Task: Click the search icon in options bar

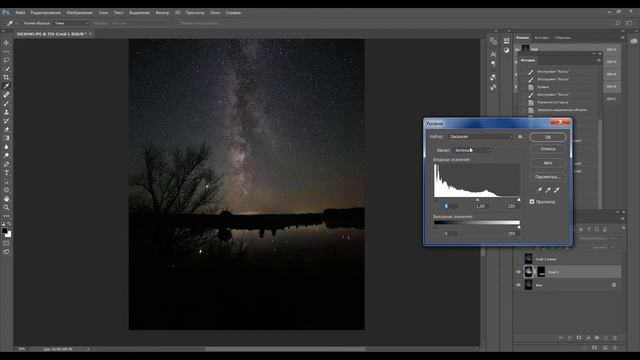Action: coord(618,23)
